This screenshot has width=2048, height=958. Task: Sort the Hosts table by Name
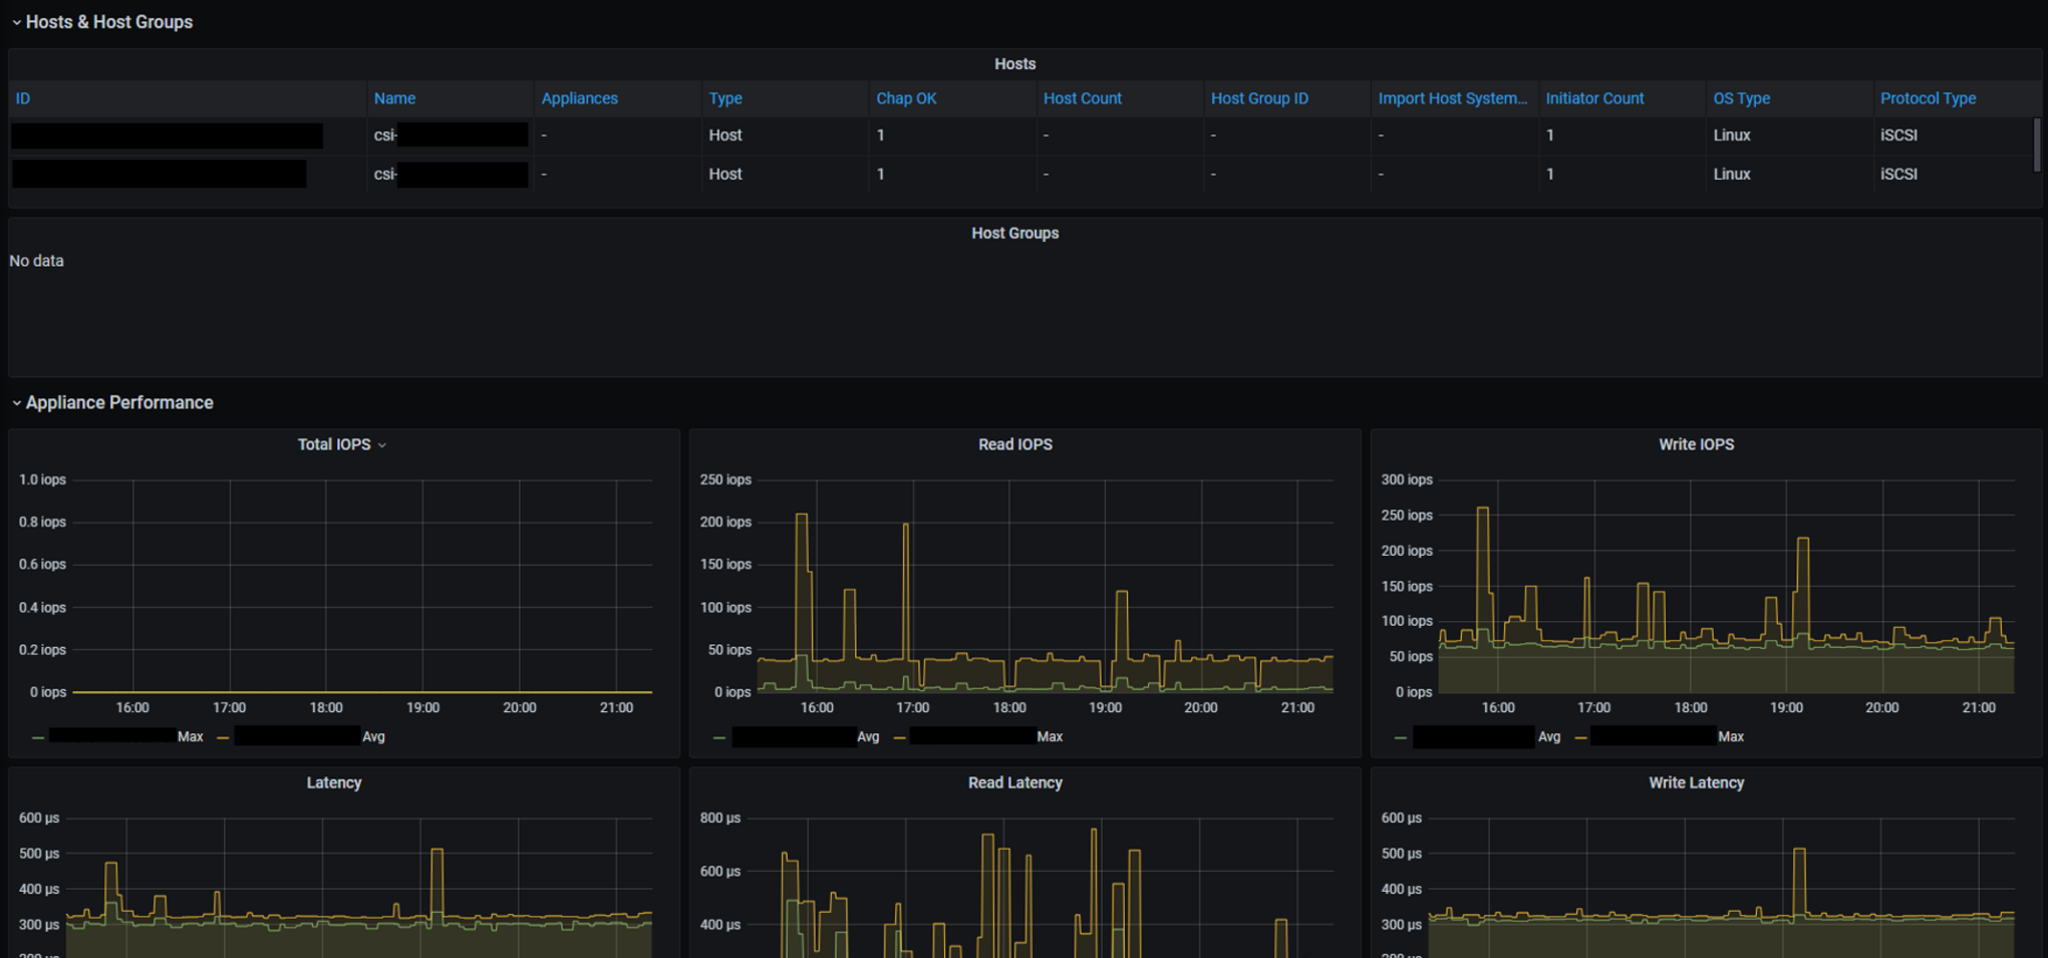(394, 98)
